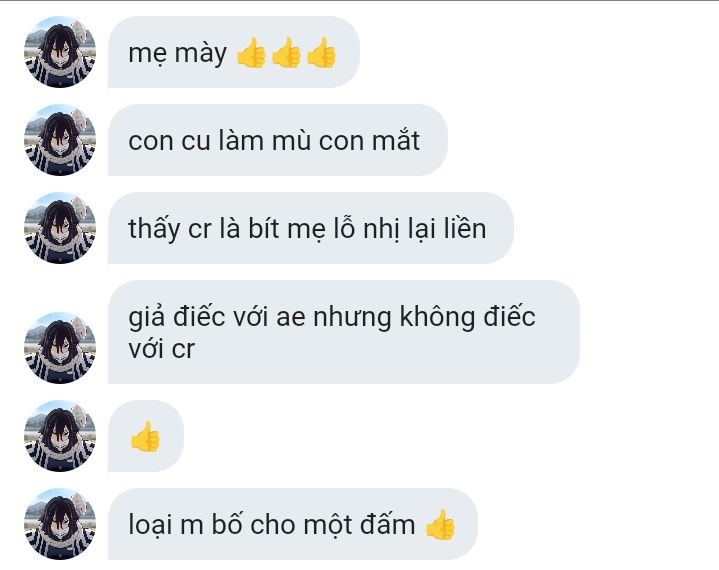Click avatar beside single thumbs-up message
The height and width of the screenshot is (570, 719).
pyautogui.click(x=60, y=436)
